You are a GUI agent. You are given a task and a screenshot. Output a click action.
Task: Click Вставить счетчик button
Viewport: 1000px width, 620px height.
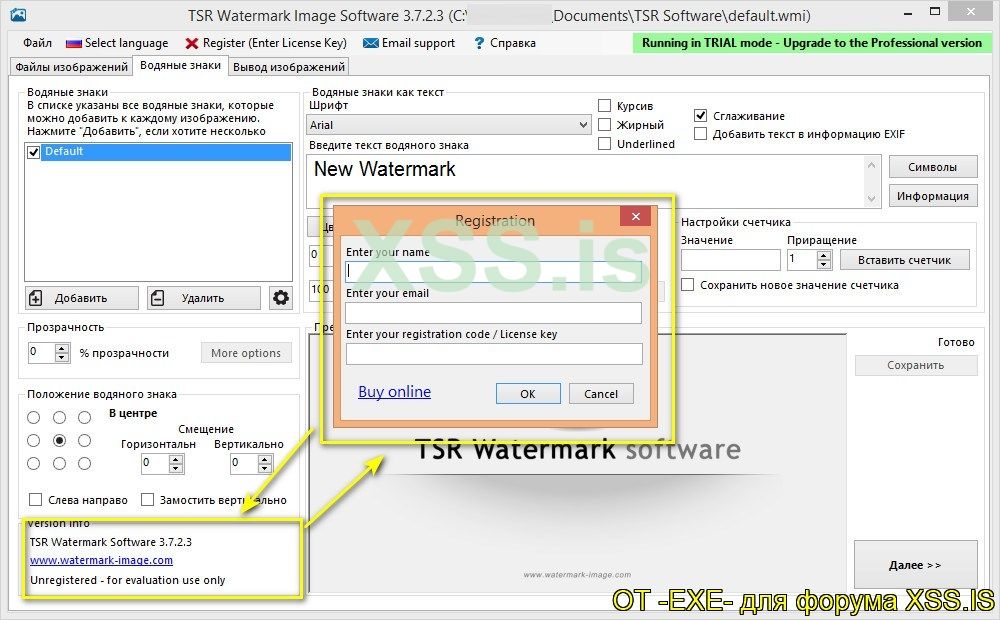[x=904, y=260]
